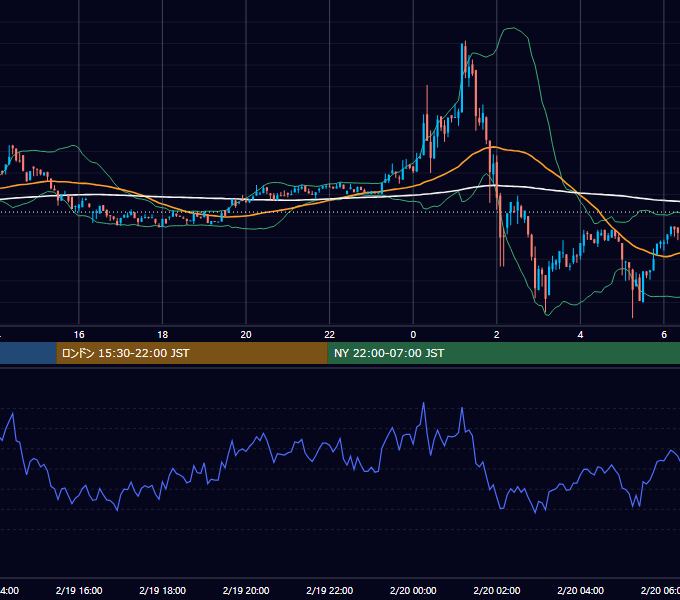
Task: Click the 20 hour label on price chart axis
Action: point(246,335)
